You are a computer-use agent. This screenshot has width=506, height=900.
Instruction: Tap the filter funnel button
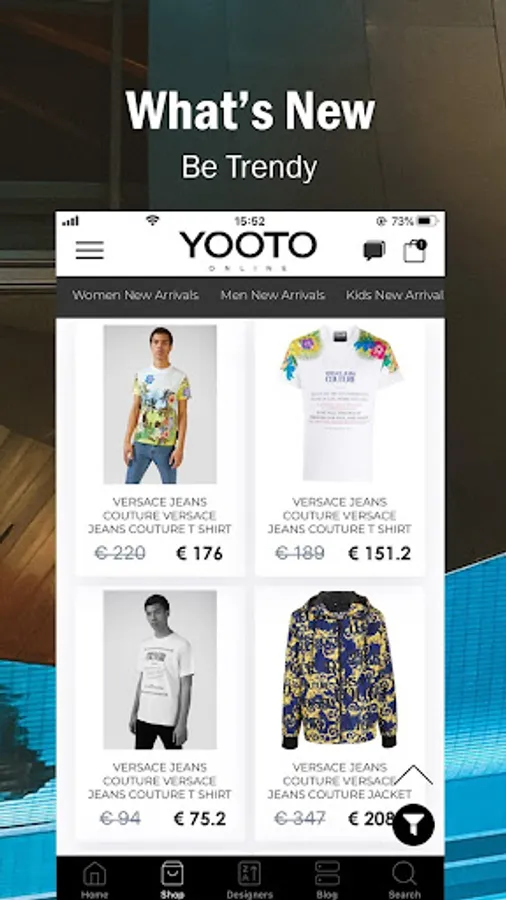click(413, 824)
